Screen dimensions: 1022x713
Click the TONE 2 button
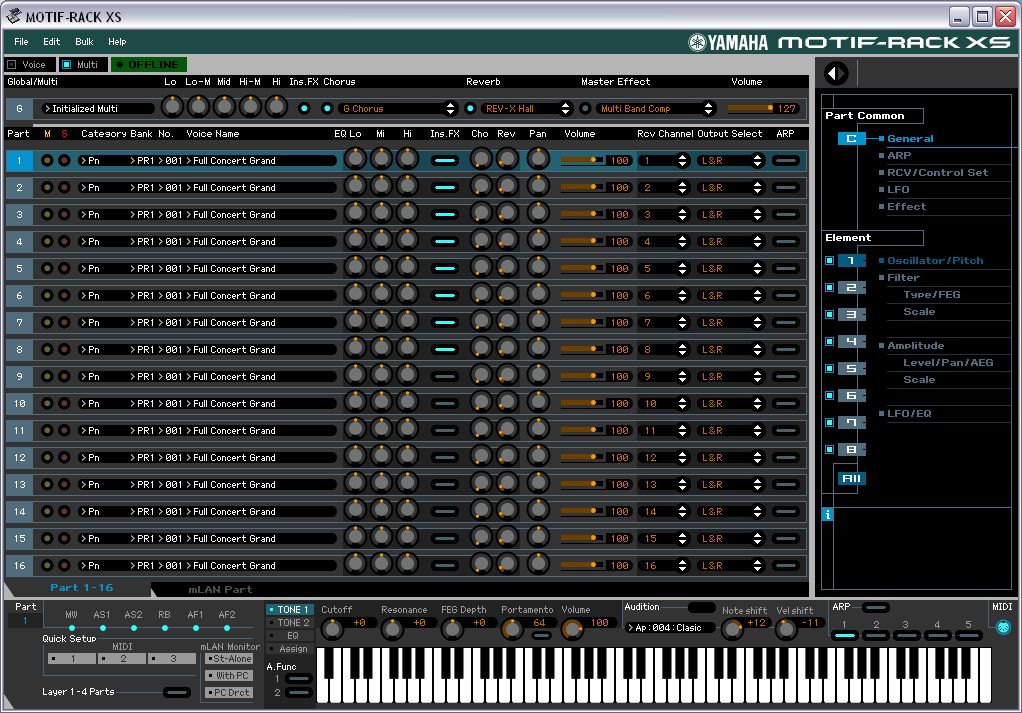coord(290,622)
